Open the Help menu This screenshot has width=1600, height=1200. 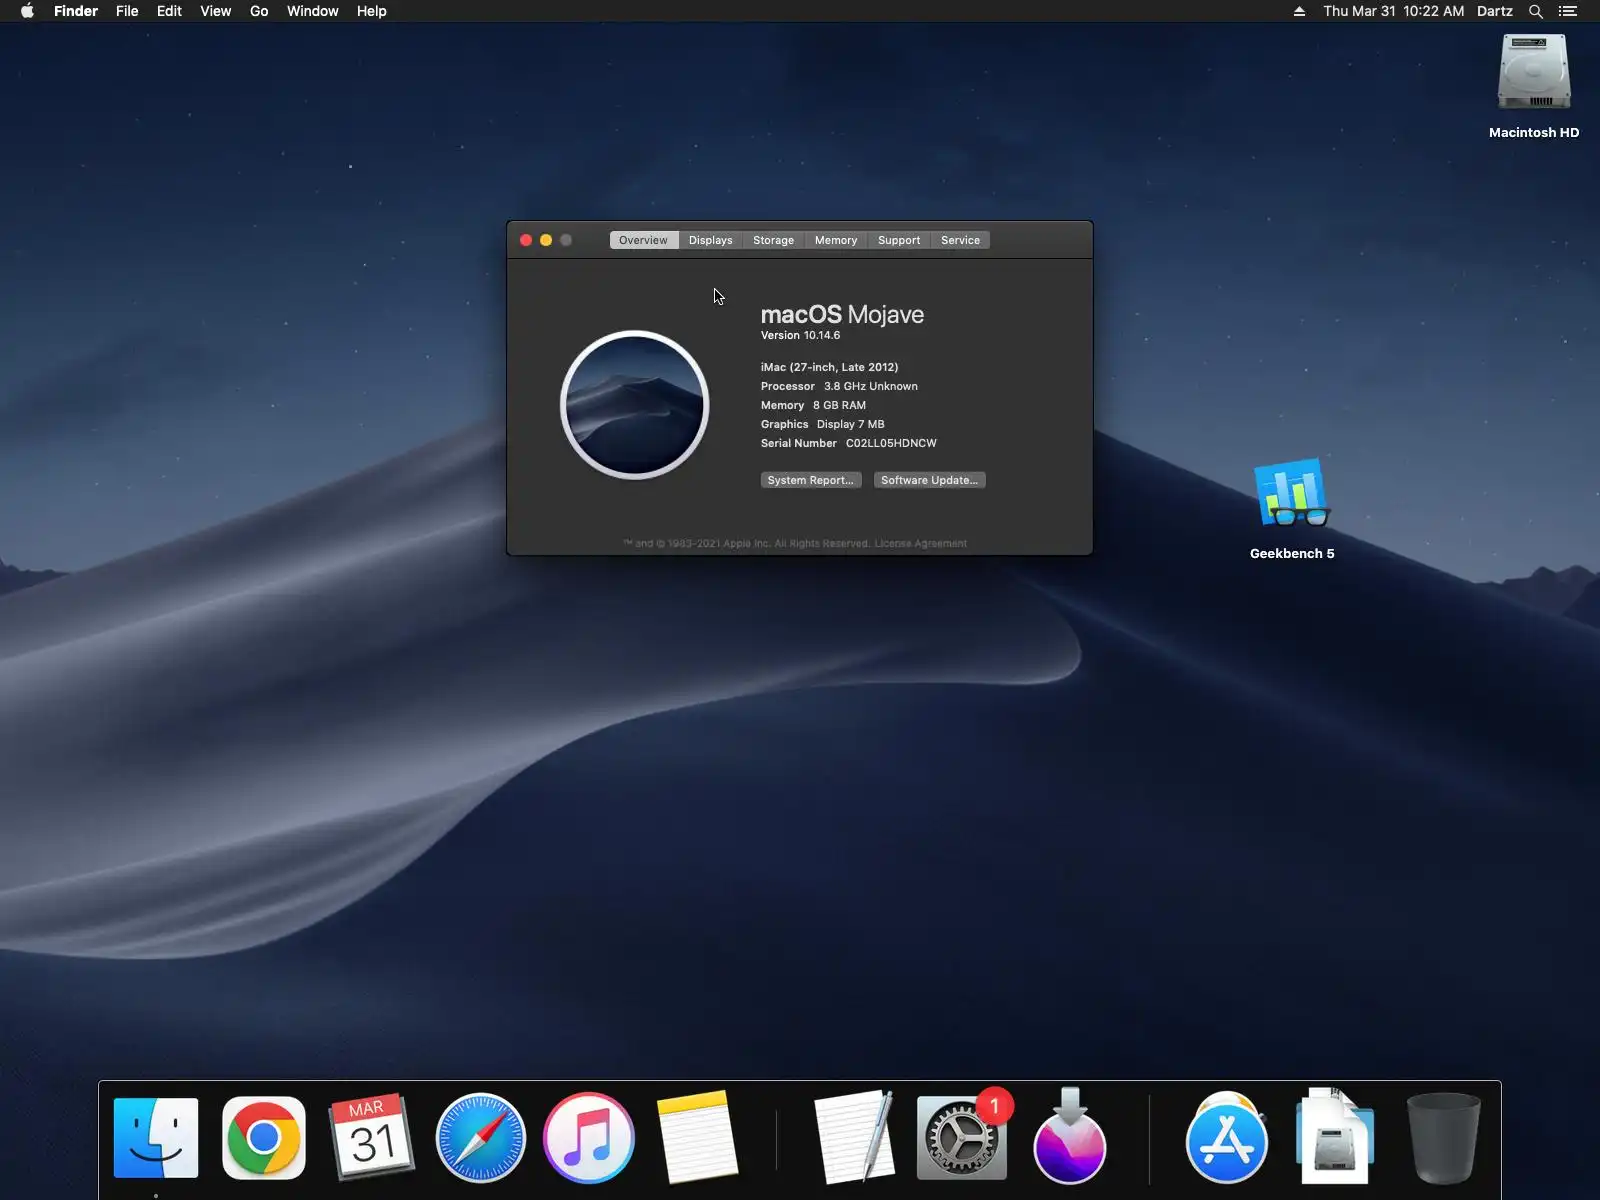(x=372, y=11)
